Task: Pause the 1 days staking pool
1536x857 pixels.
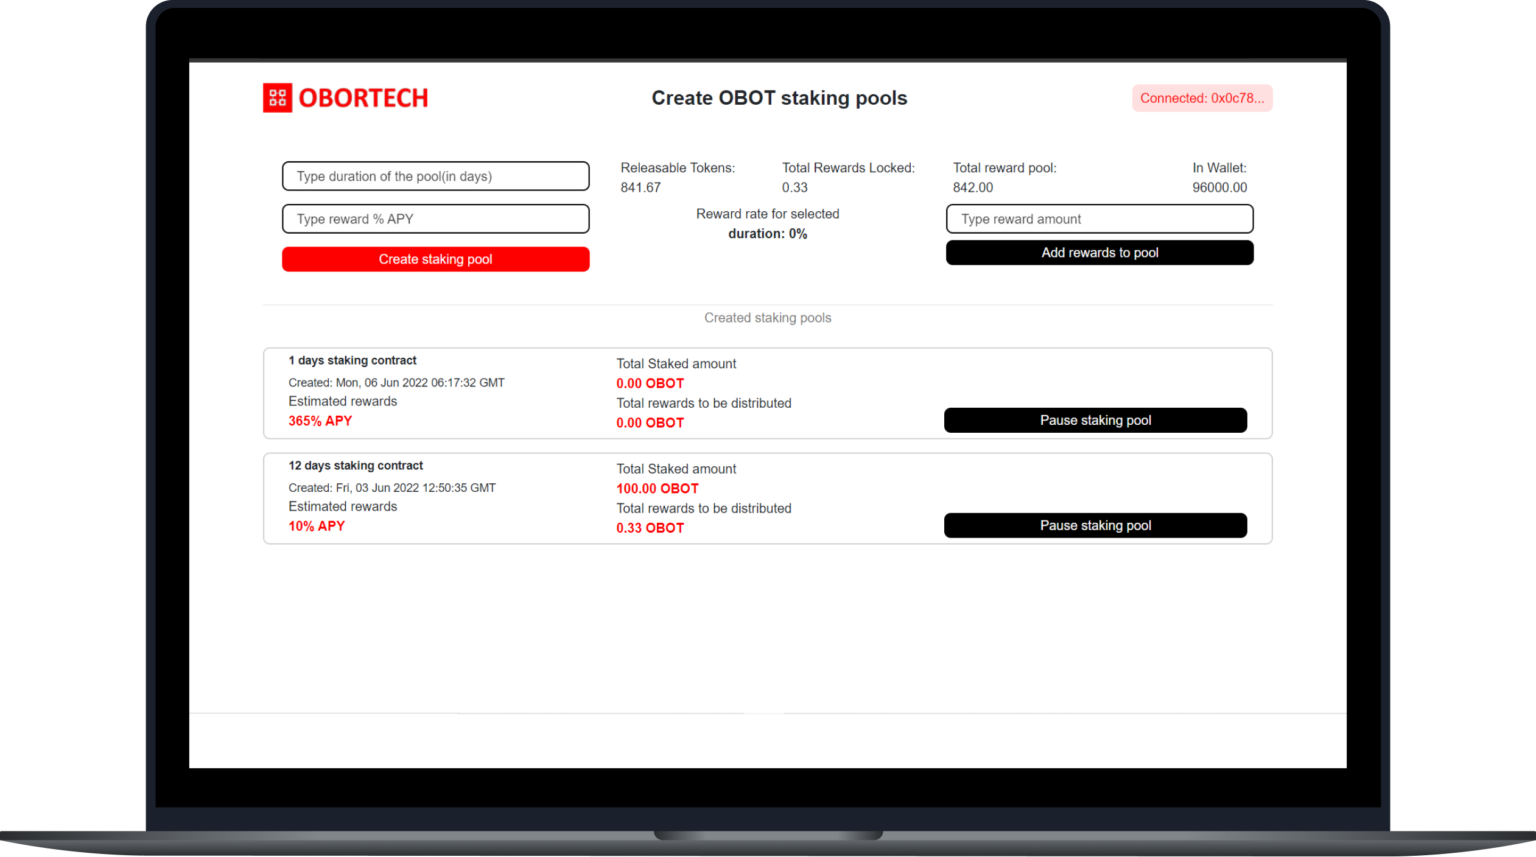Action: click(x=1095, y=420)
